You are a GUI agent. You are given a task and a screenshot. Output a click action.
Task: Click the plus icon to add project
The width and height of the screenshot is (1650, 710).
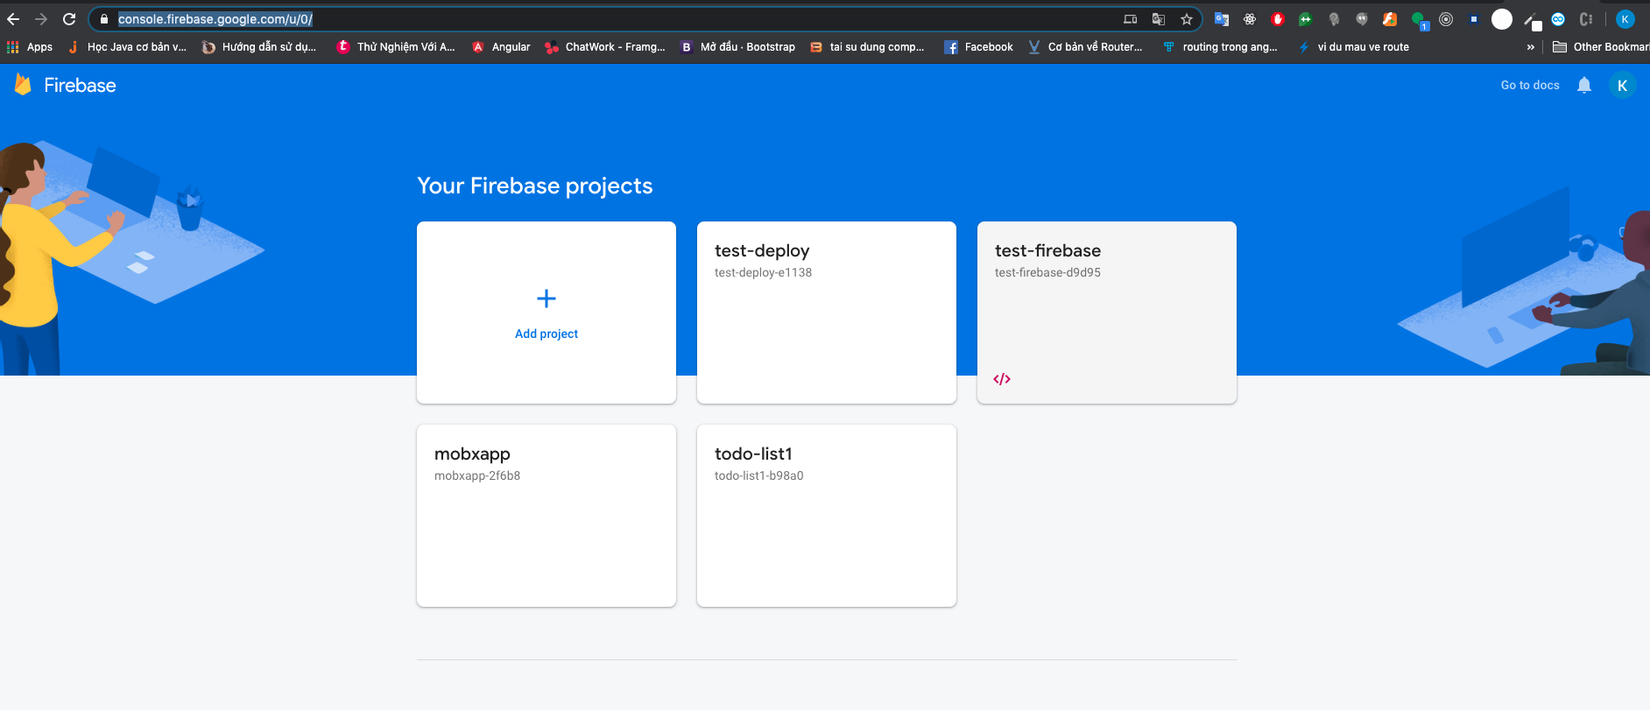click(x=546, y=298)
